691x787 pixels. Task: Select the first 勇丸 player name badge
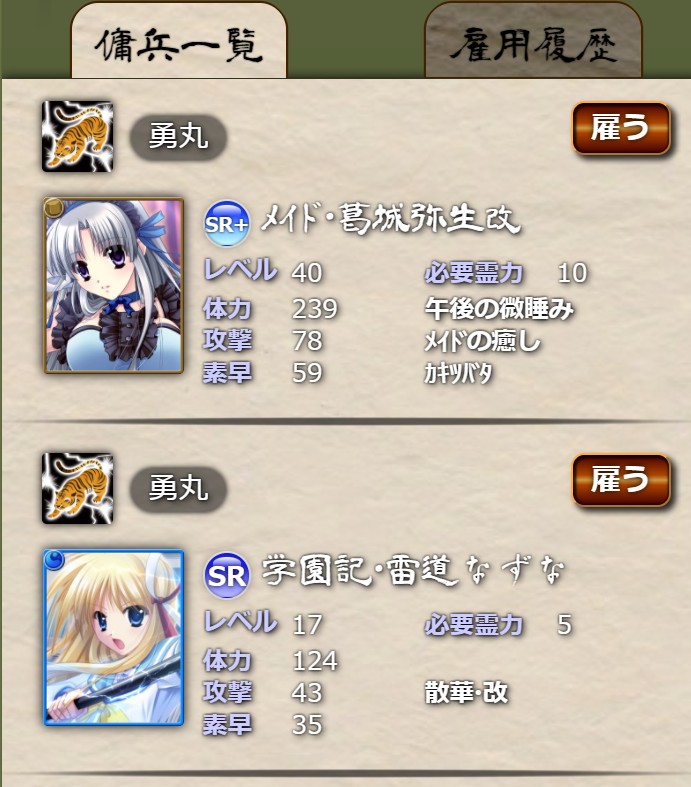pyautogui.click(x=179, y=137)
